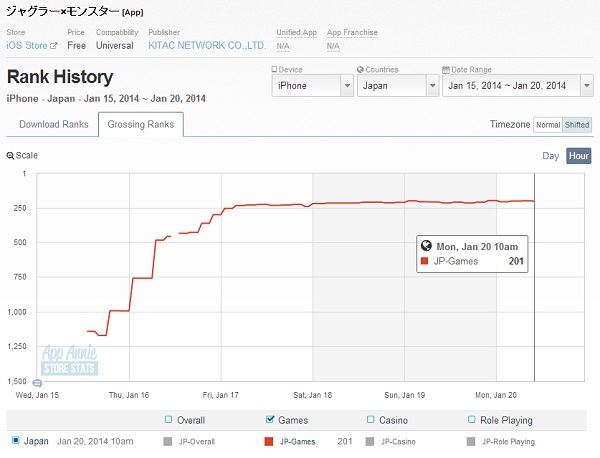
Task: Click the external link icon beside iOS Store
Action: [x=54, y=46]
